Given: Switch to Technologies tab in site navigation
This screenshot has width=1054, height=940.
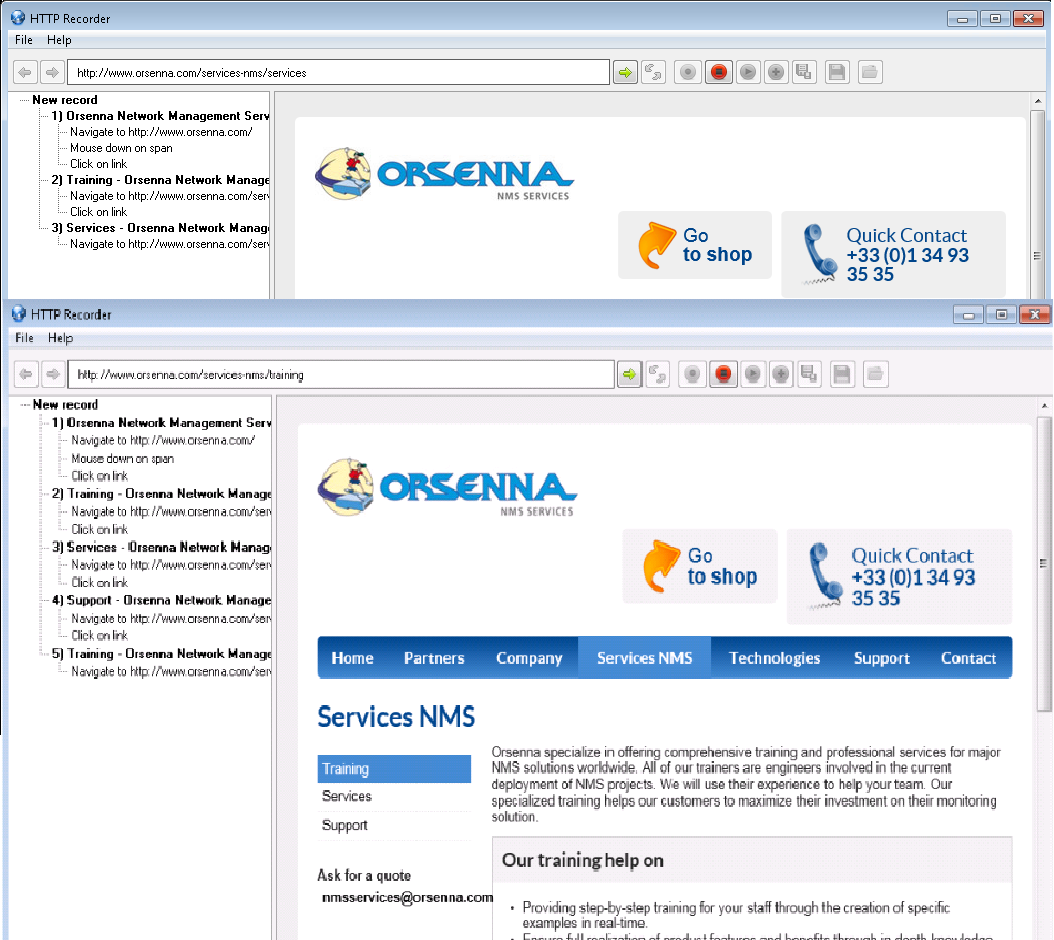Looking at the screenshot, I should point(774,658).
